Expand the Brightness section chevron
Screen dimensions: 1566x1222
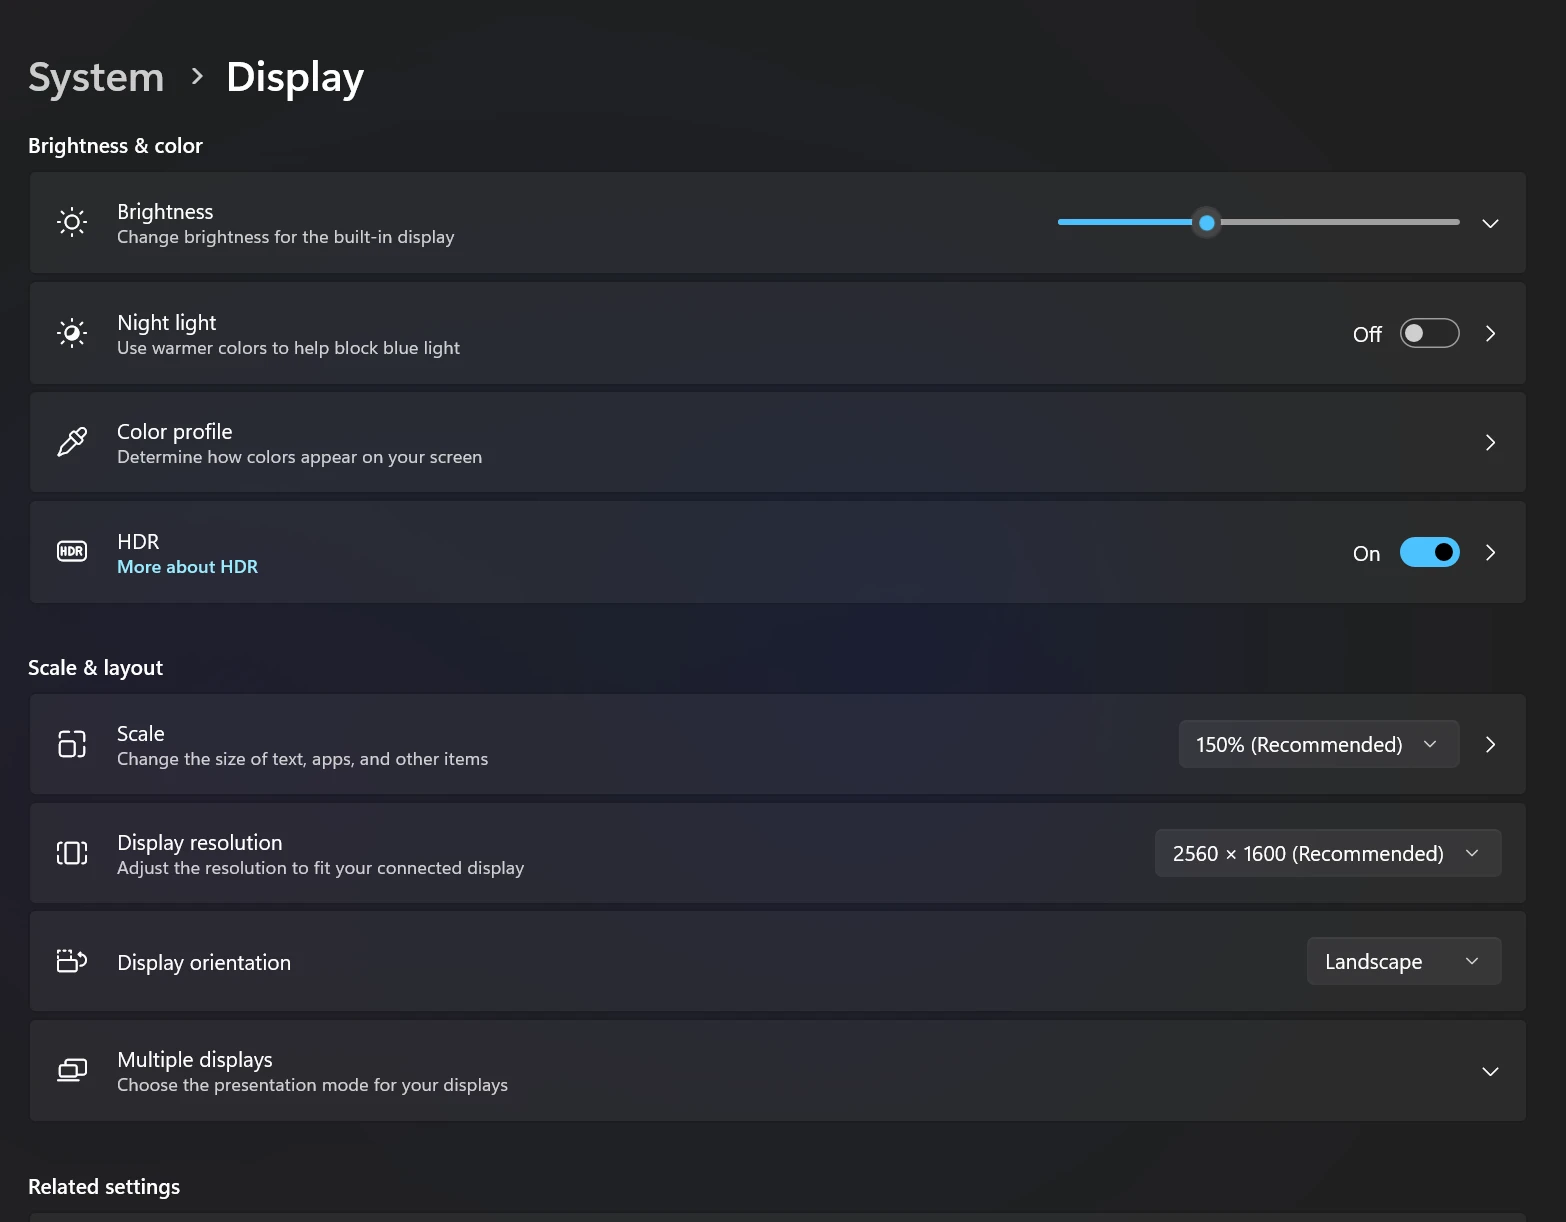click(1490, 223)
